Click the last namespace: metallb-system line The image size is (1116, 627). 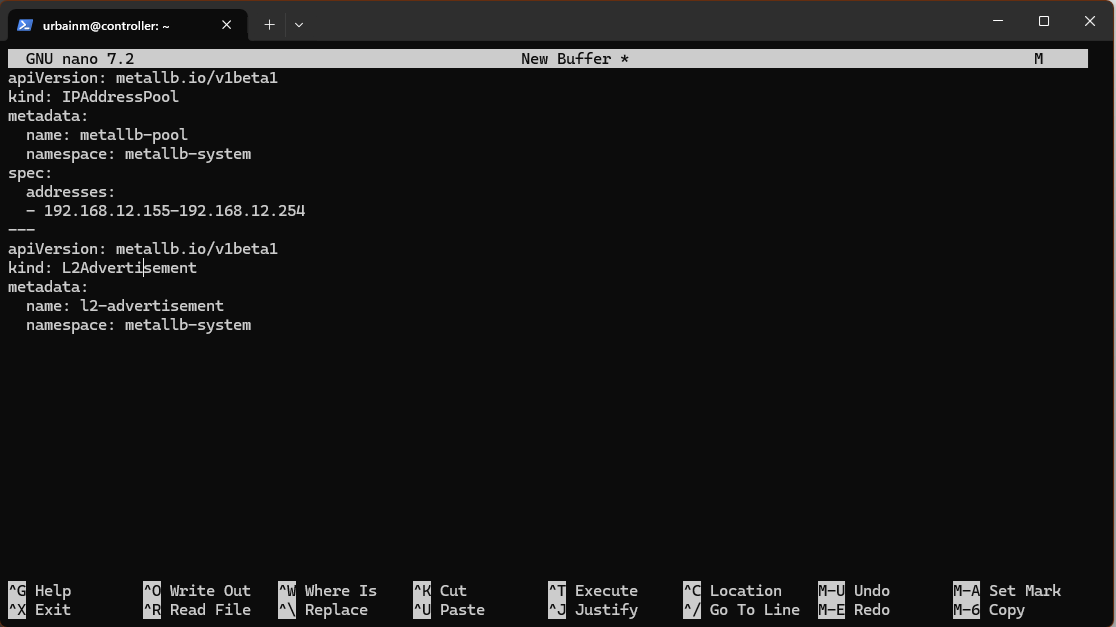point(138,325)
